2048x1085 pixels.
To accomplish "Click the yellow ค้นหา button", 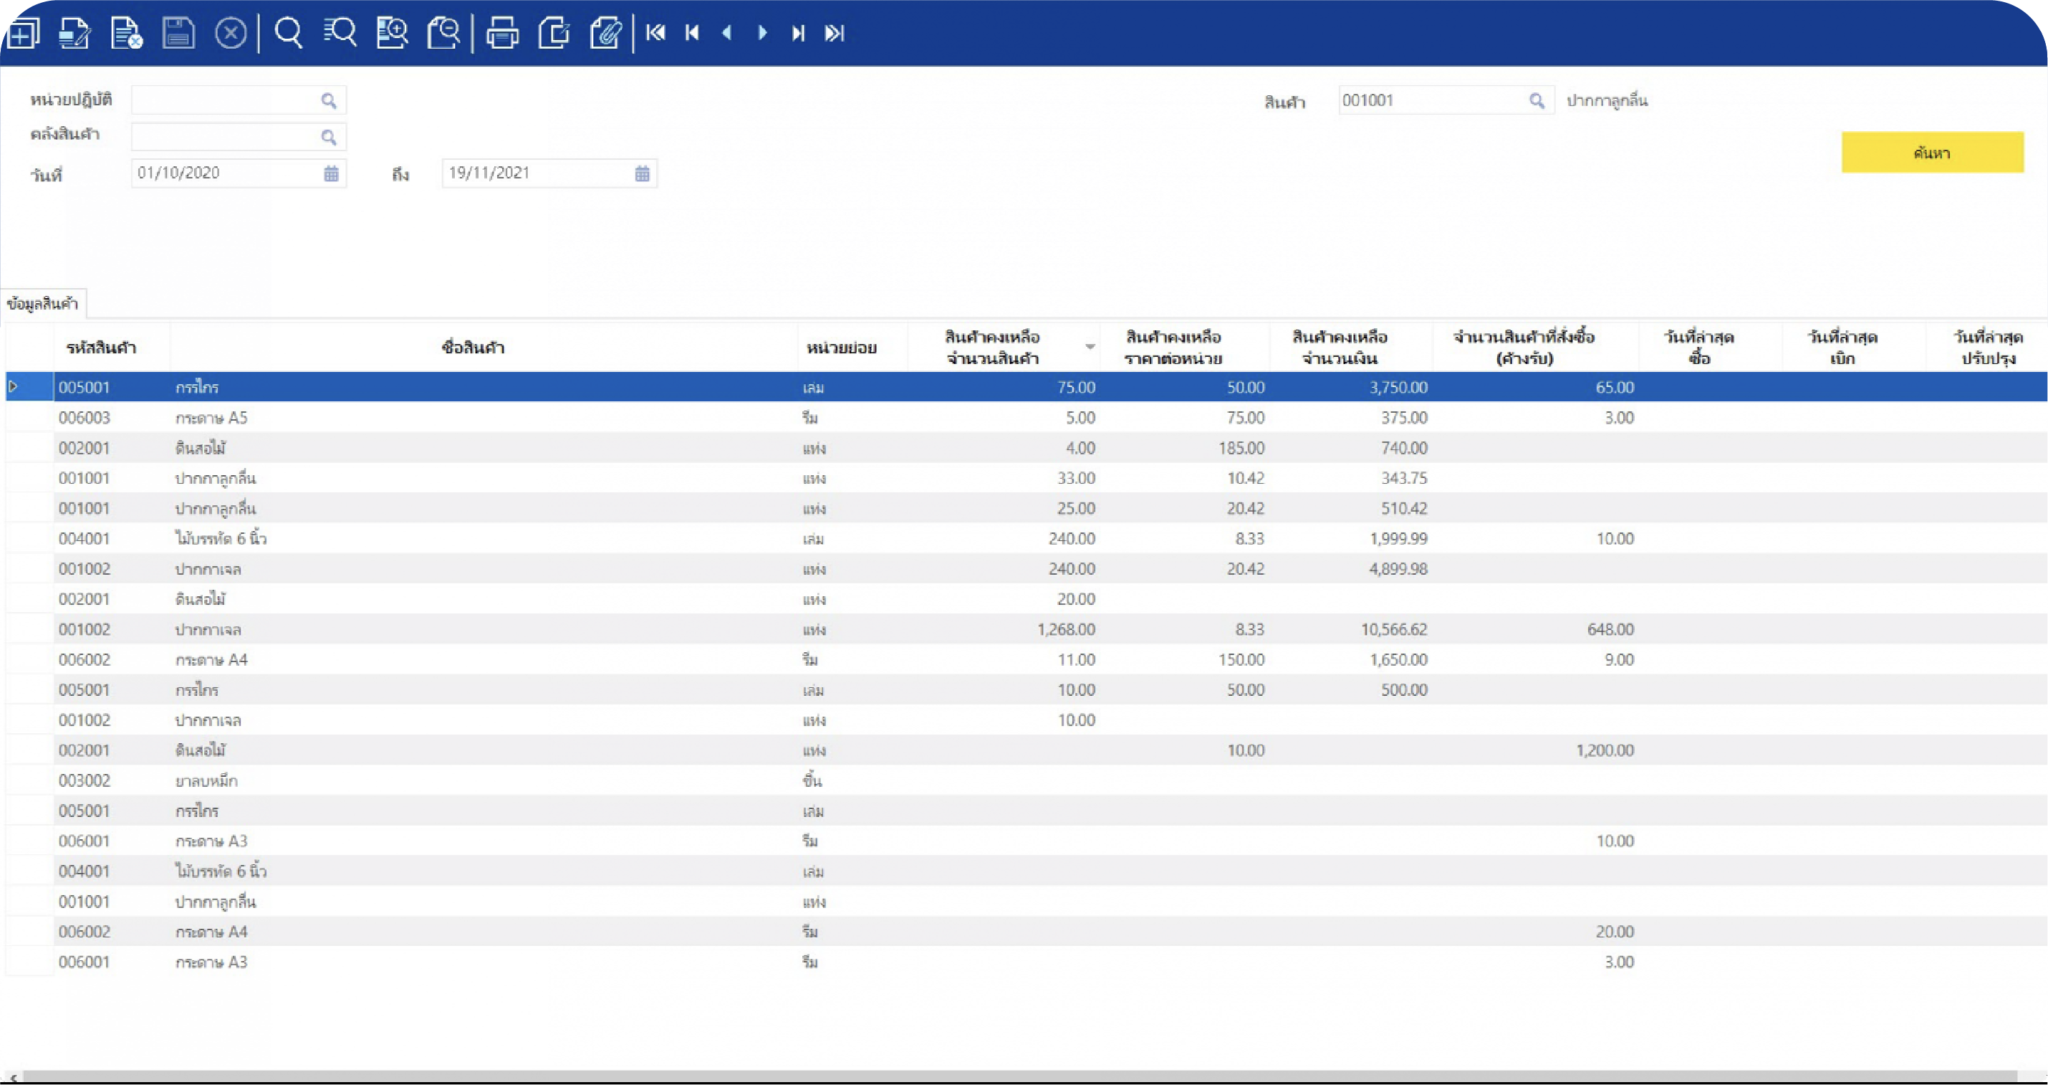I will (1931, 153).
